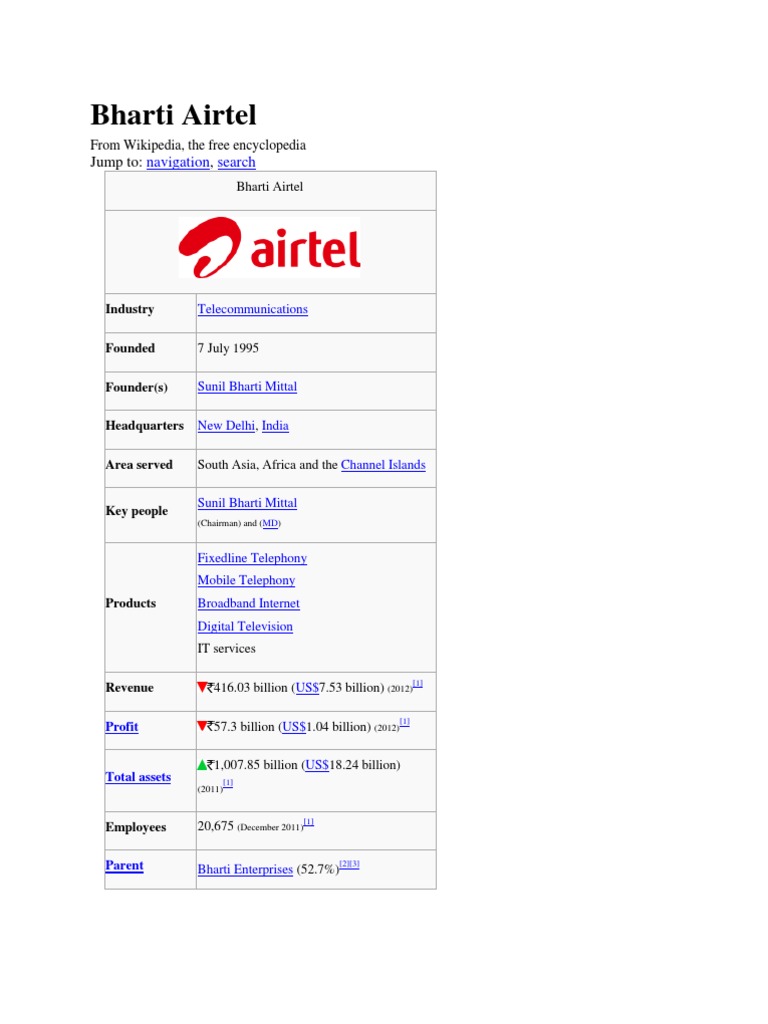The height and width of the screenshot is (1024, 768).
Task: Click the green increase arrow in Total assets row
Action: click(202, 765)
